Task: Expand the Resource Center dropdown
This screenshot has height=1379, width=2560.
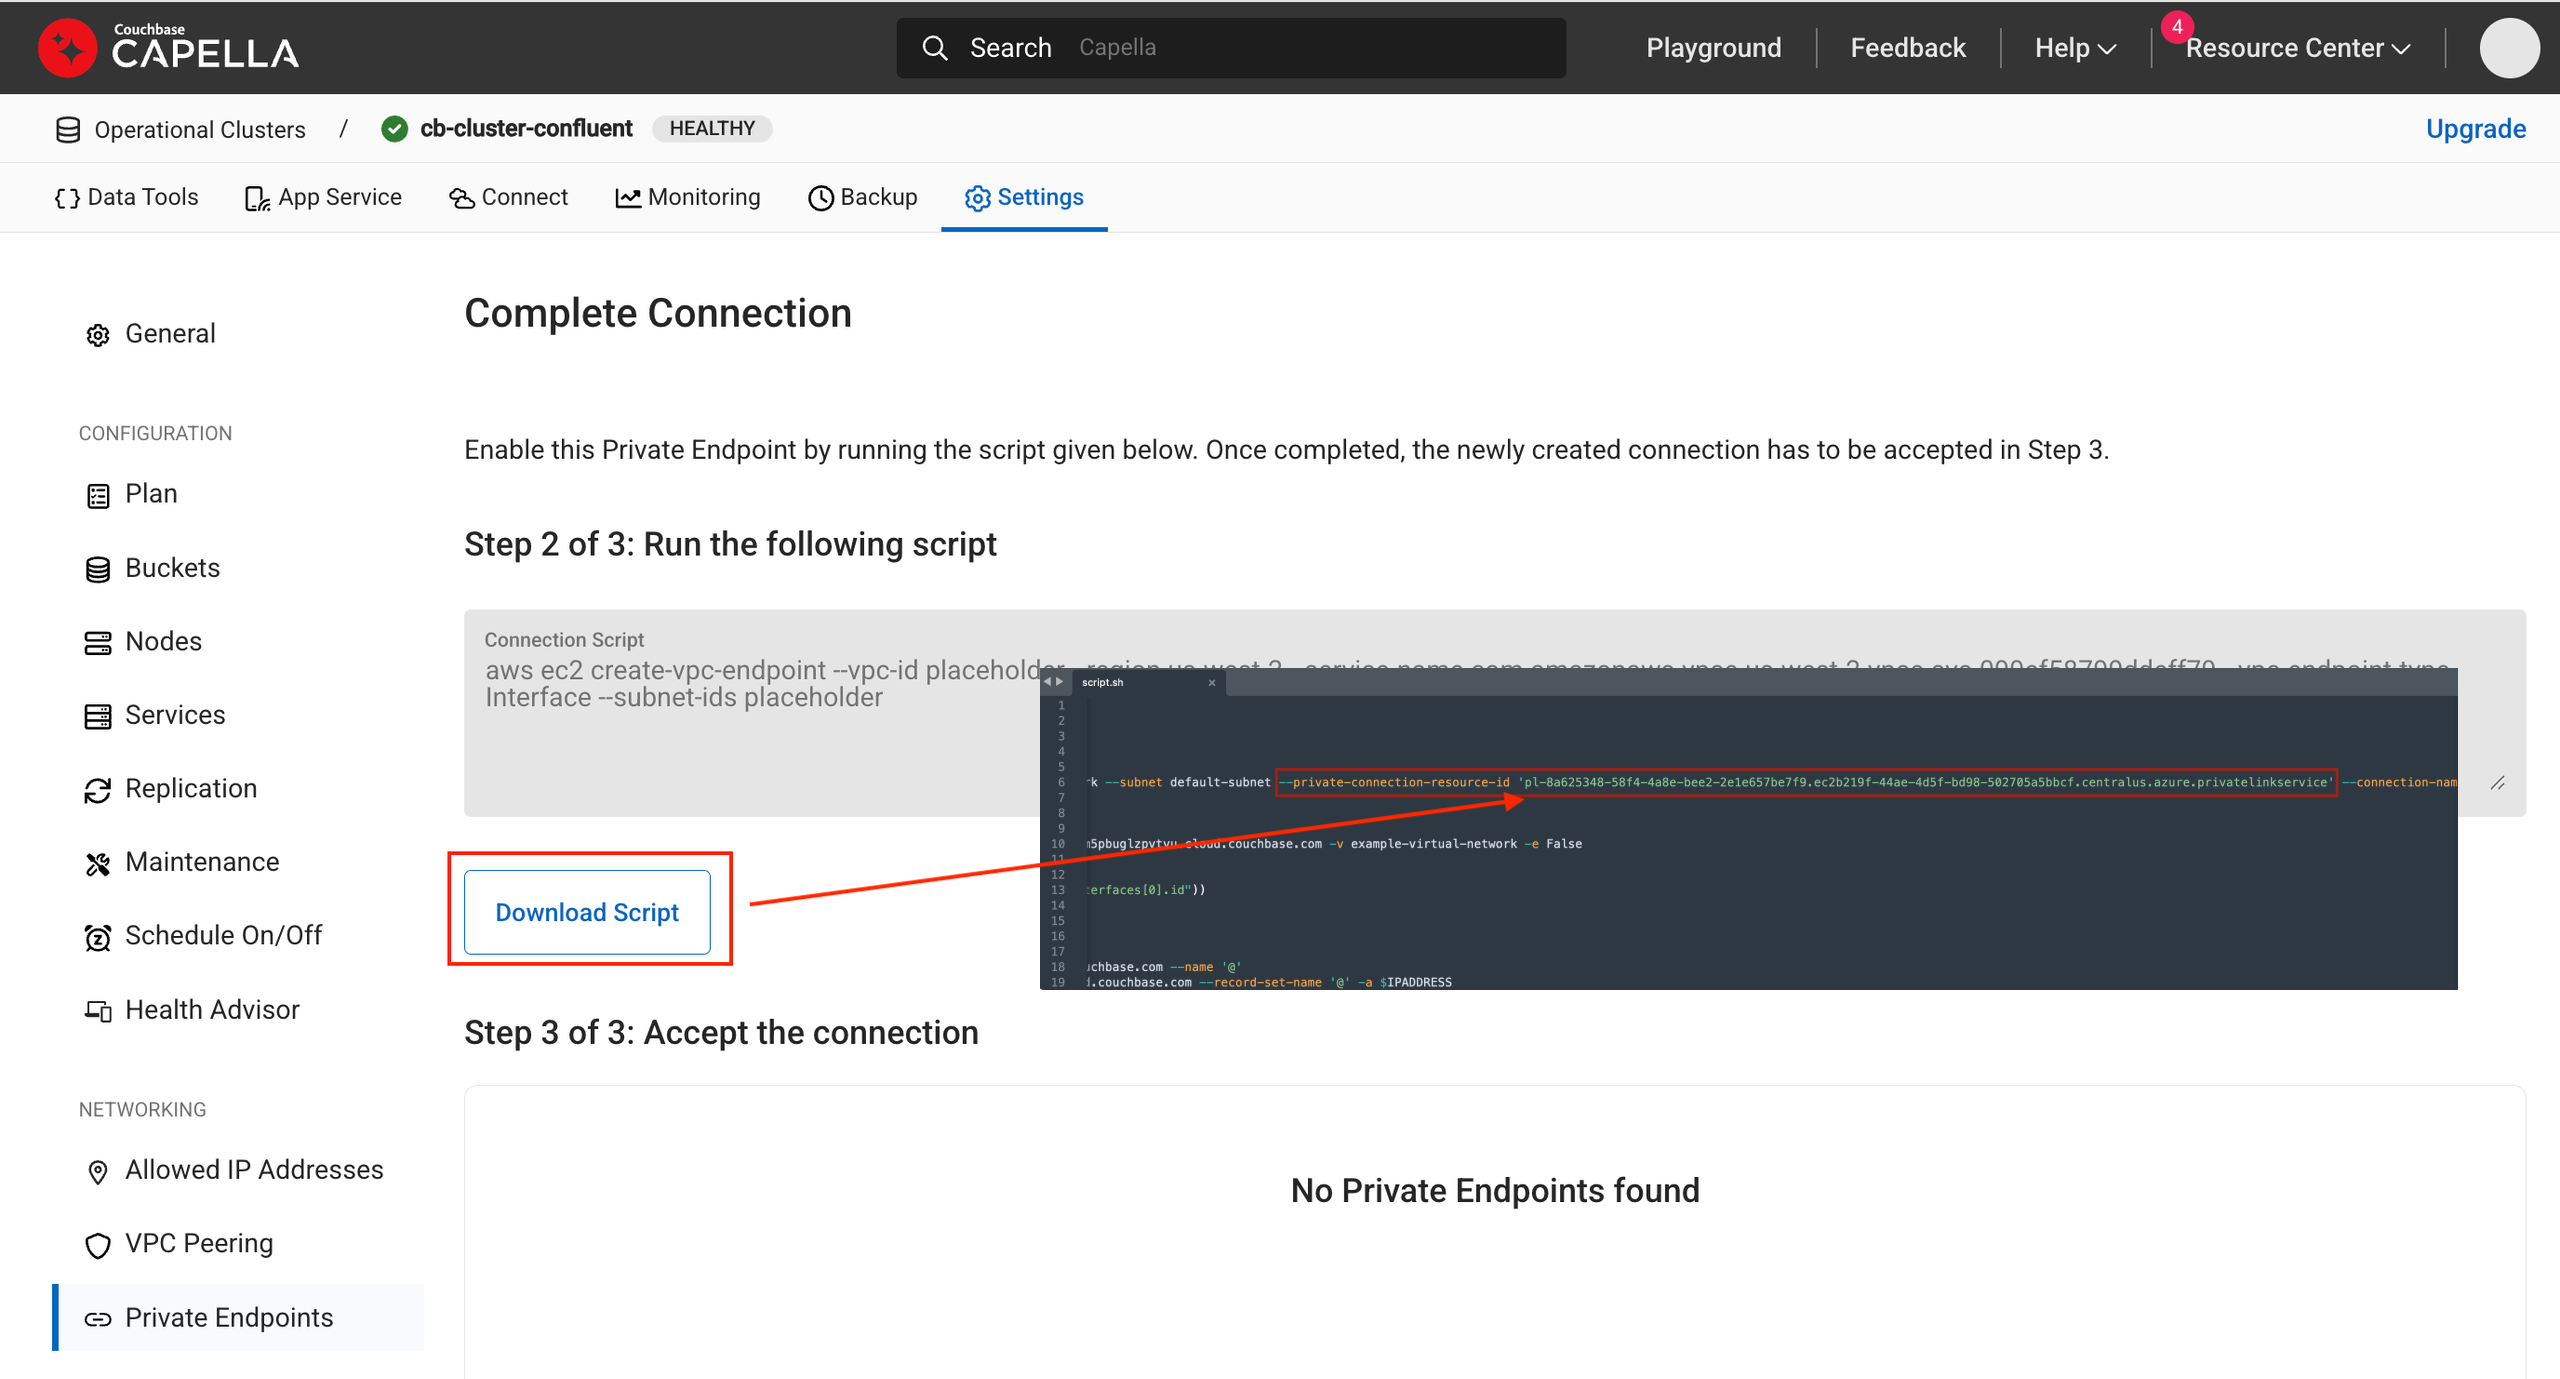Action: click(2297, 48)
